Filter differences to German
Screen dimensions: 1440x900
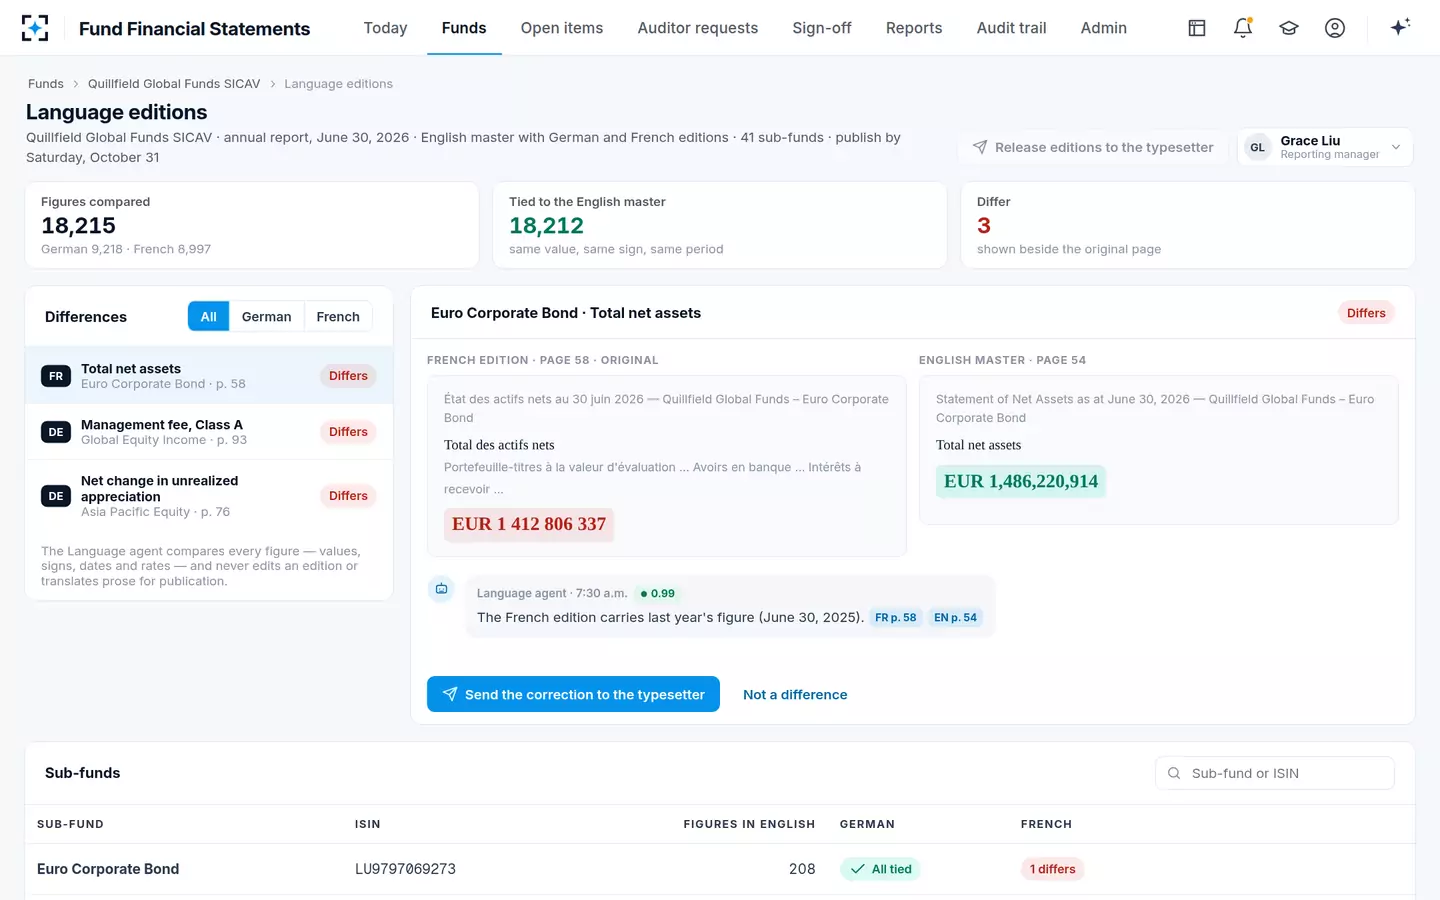[266, 316]
